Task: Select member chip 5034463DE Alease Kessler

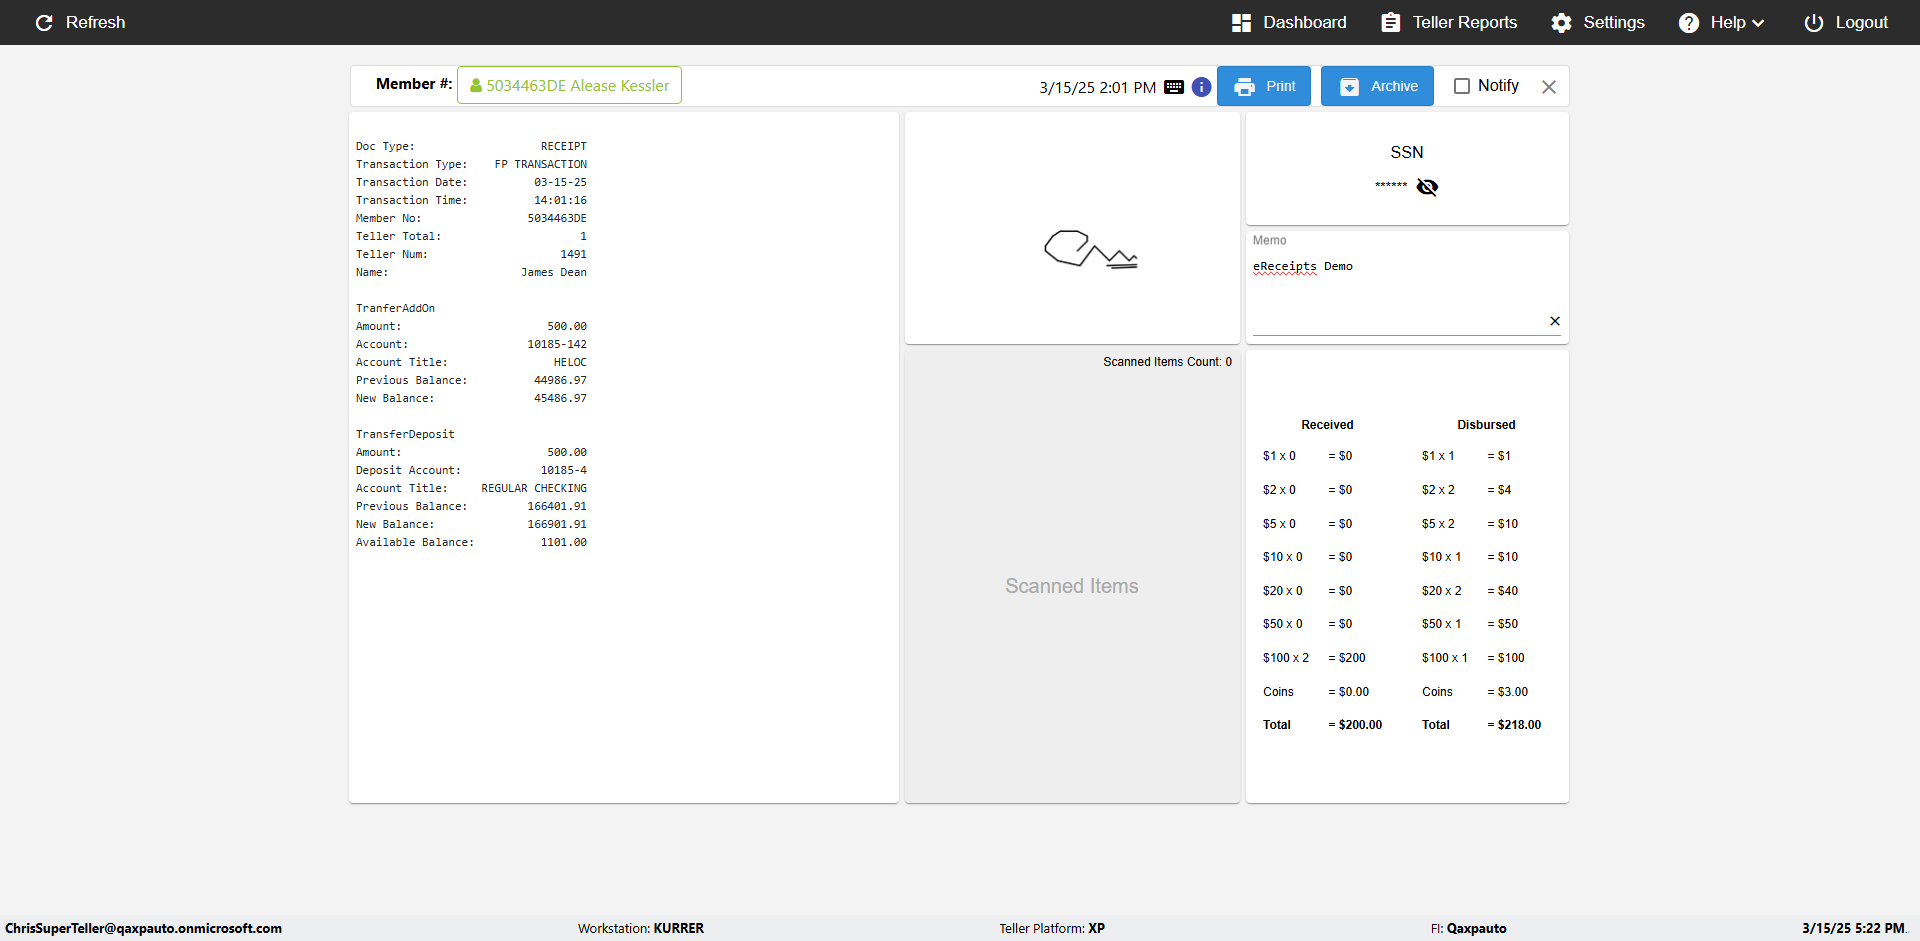Action: 569,85
